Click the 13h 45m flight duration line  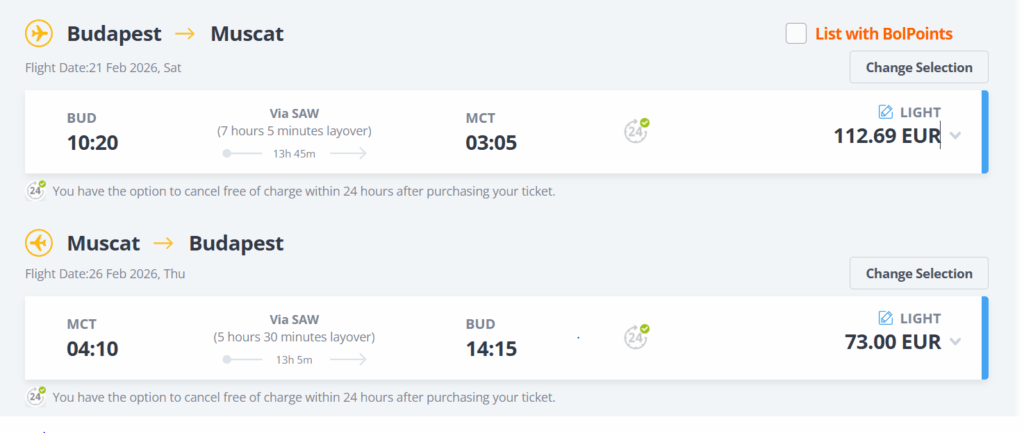[x=294, y=153]
